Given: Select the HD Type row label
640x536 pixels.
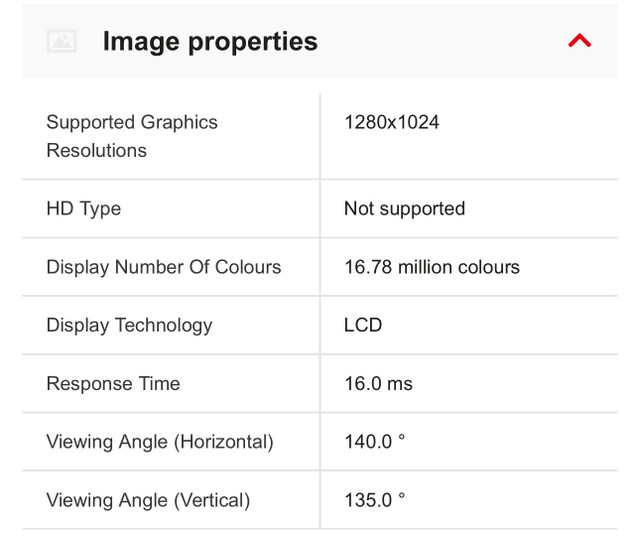Looking at the screenshot, I should pos(84,209).
